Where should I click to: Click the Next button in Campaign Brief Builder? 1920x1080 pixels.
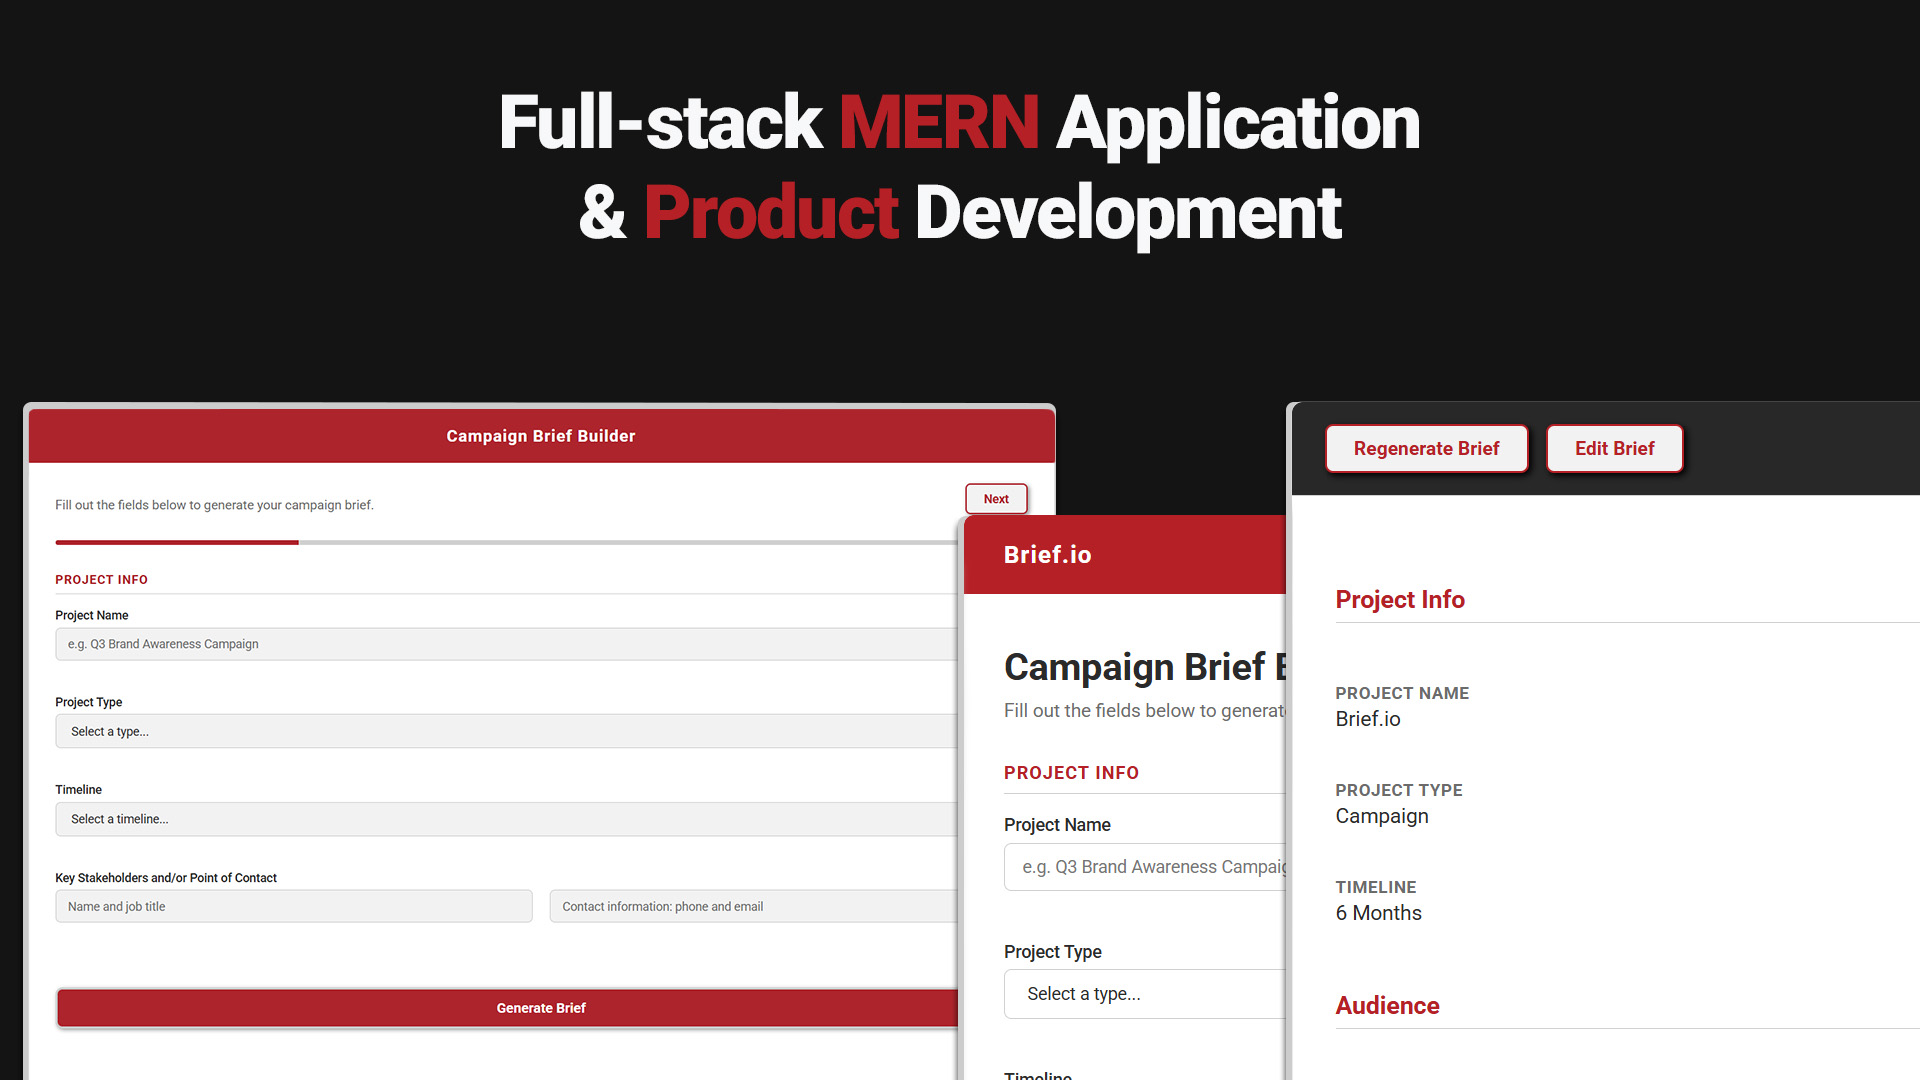click(996, 499)
